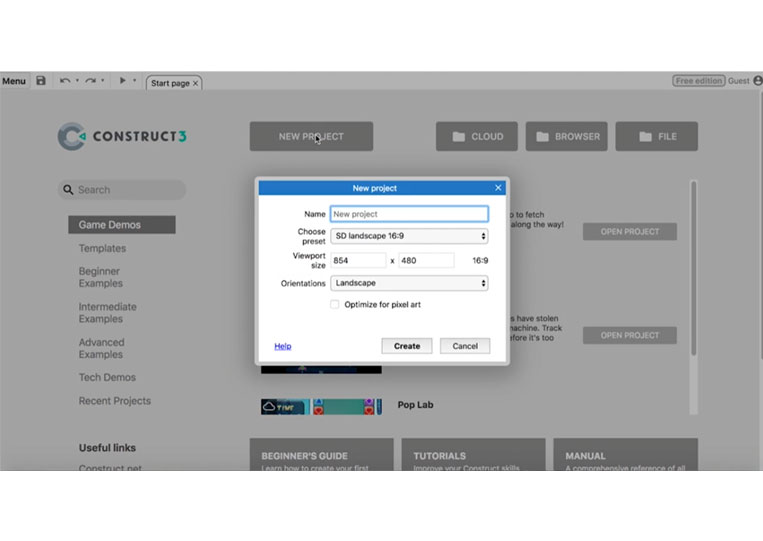Viewport: 763px width, 541px height.
Task: Open the redo history dropdown arrow
Action: click(x=102, y=81)
